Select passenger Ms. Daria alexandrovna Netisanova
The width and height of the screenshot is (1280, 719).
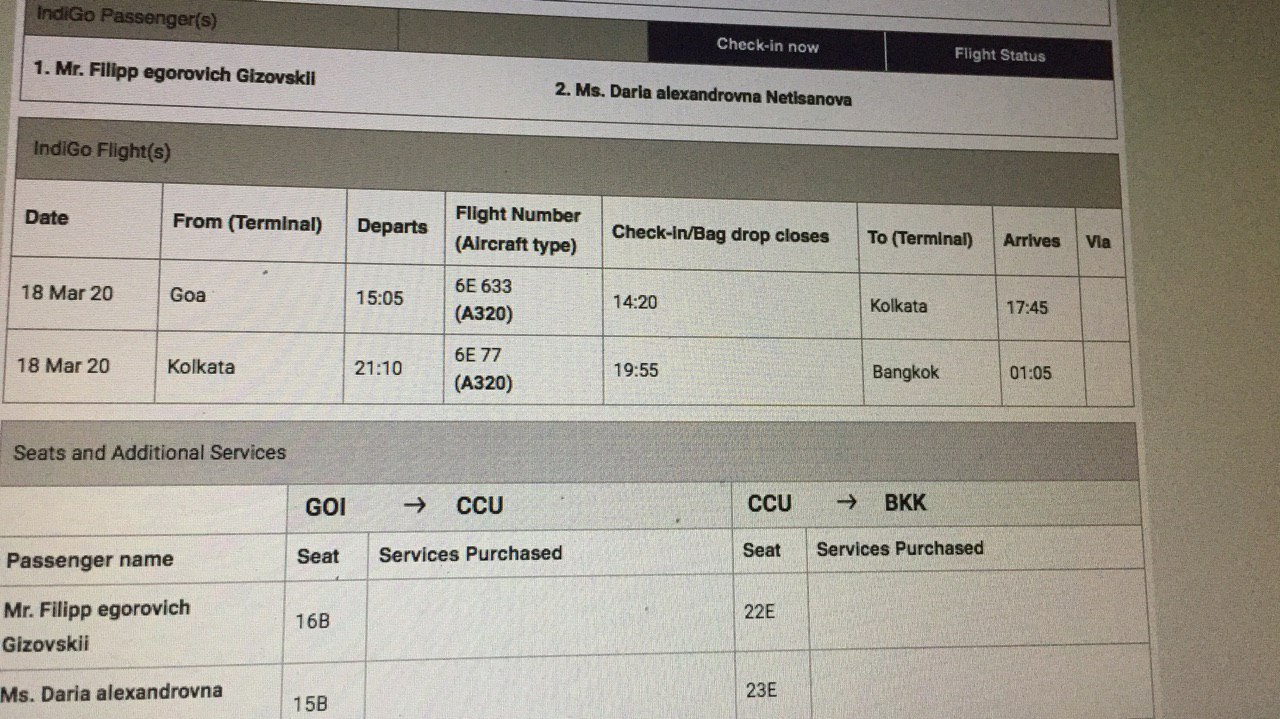703,94
